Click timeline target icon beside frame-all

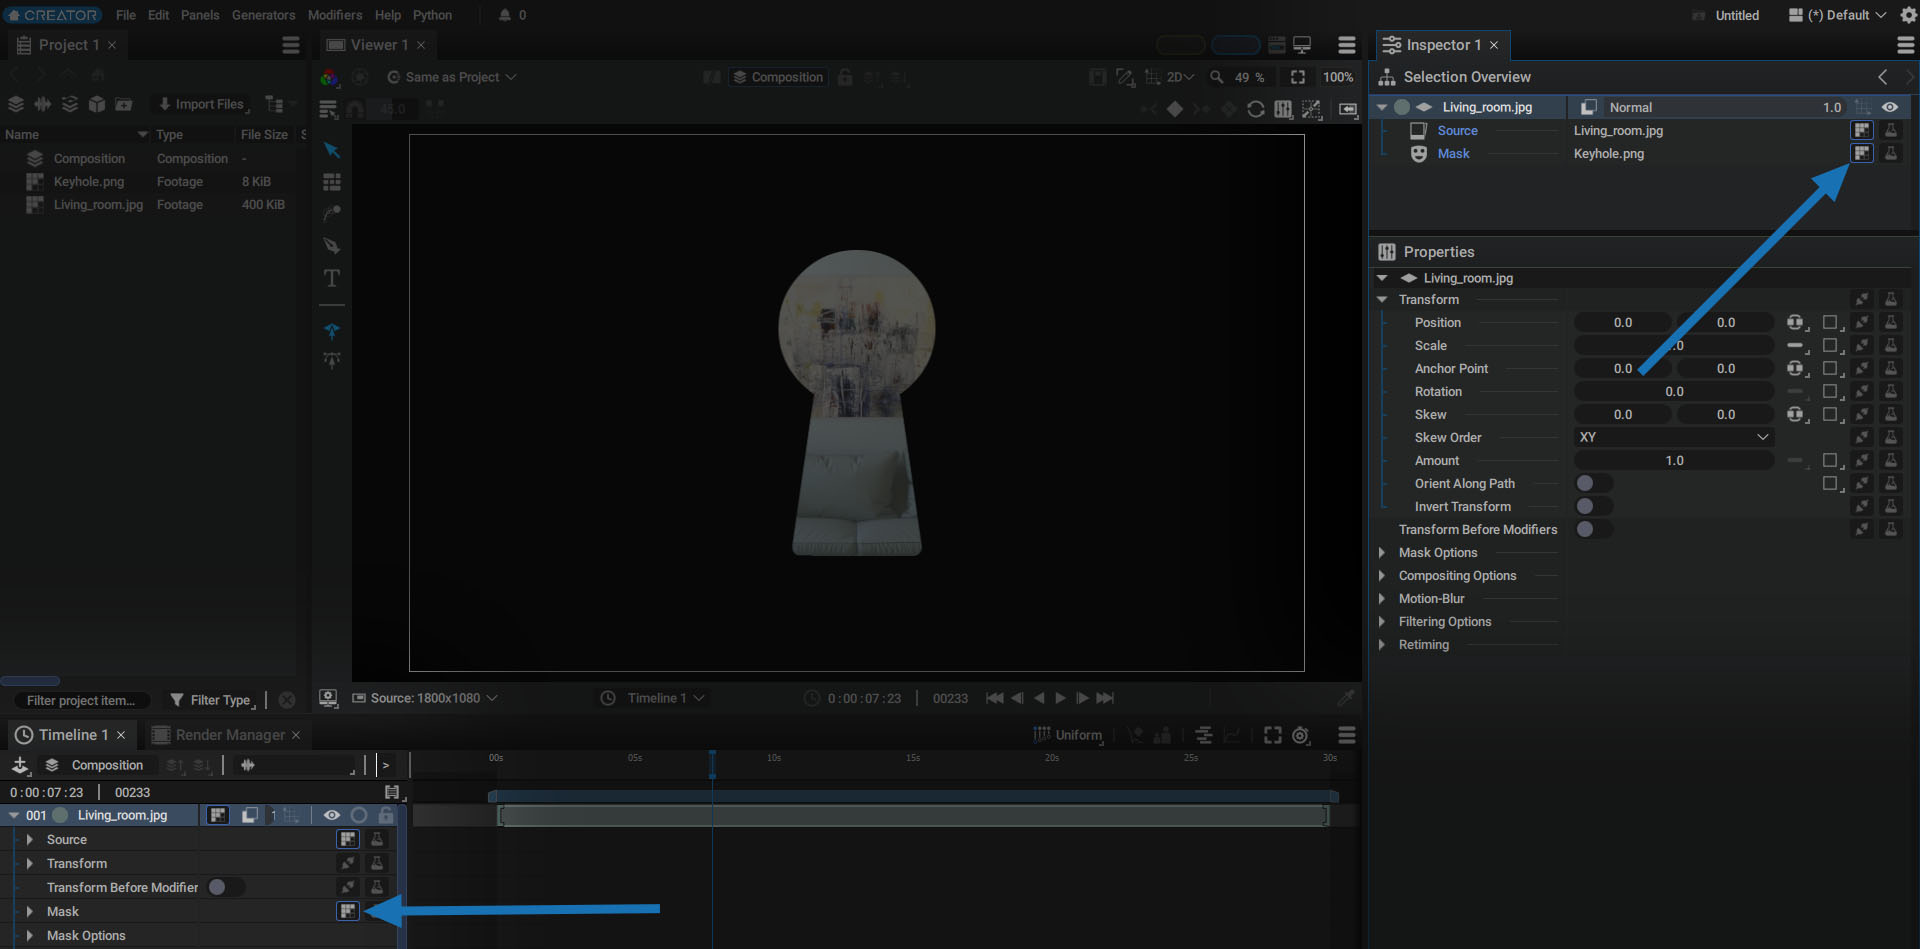[x=1301, y=735]
